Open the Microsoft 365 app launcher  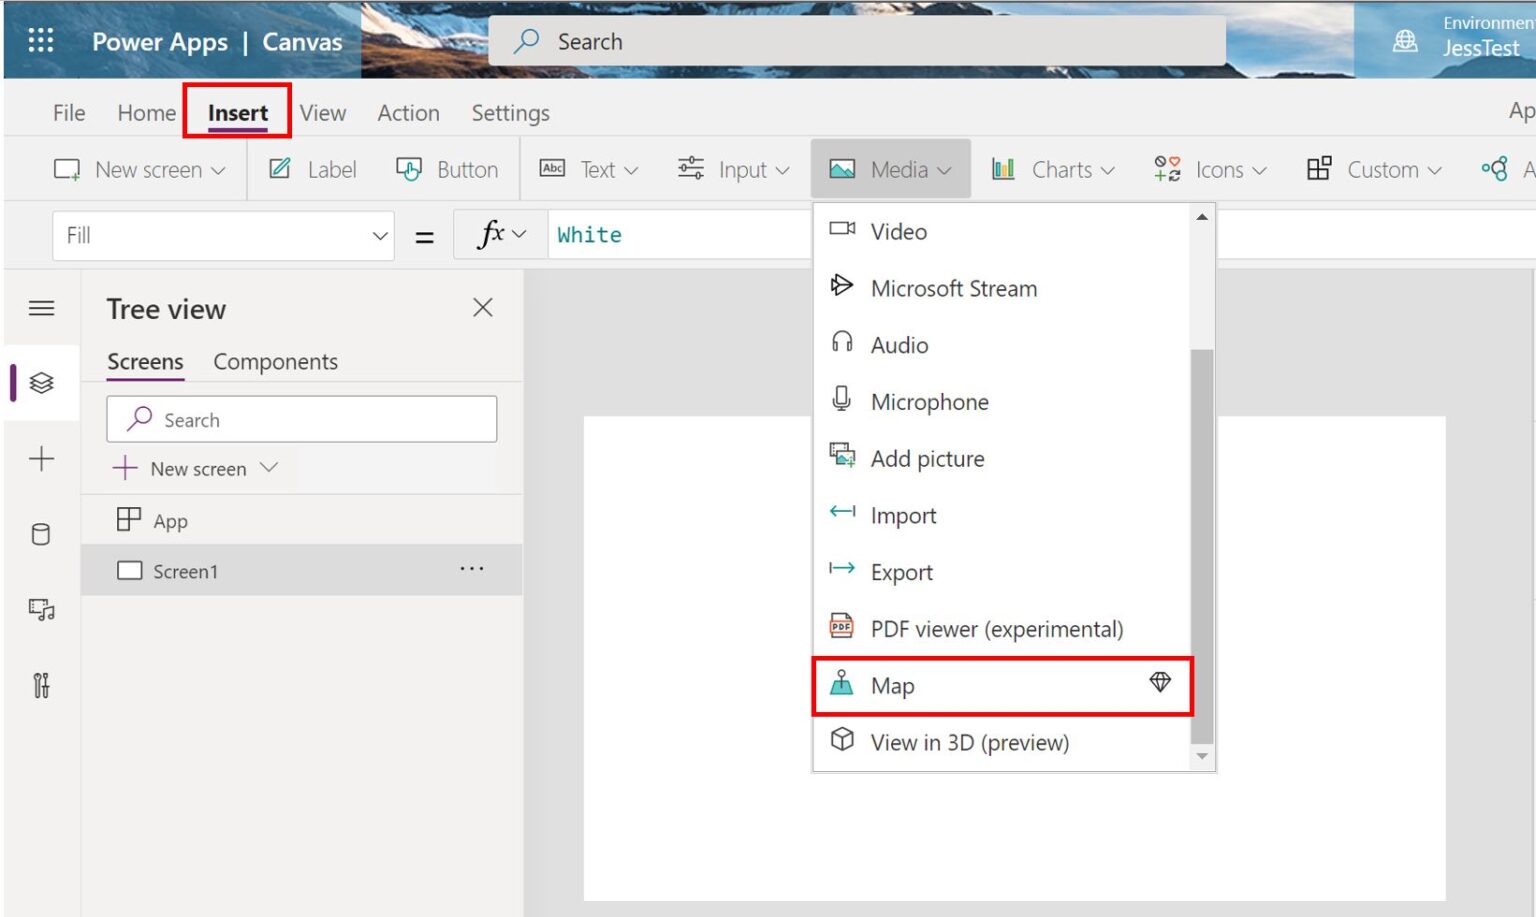[x=40, y=40]
